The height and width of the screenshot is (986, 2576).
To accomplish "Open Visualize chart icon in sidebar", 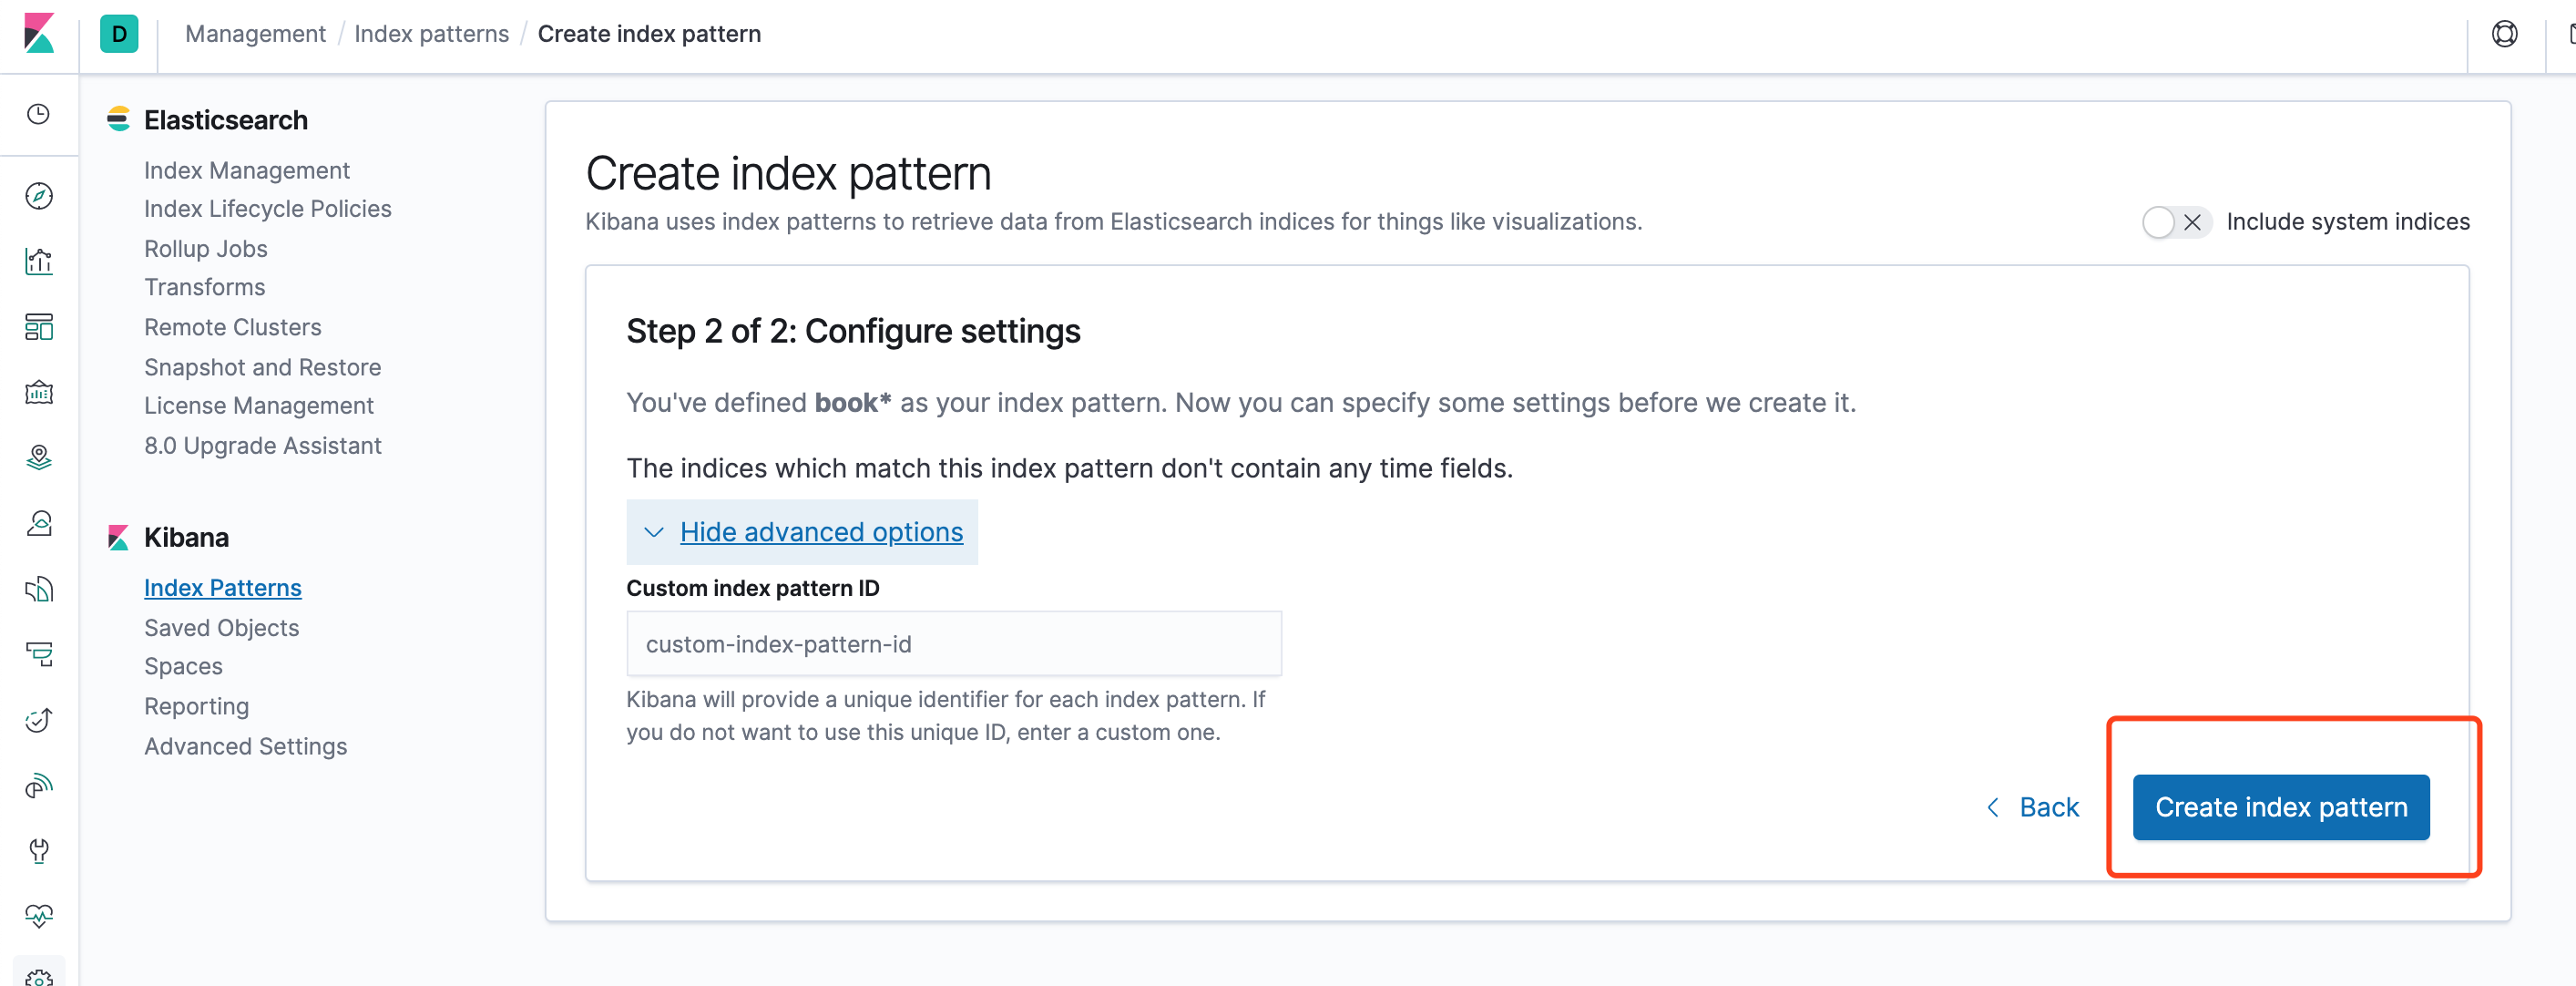I will coord(39,261).
